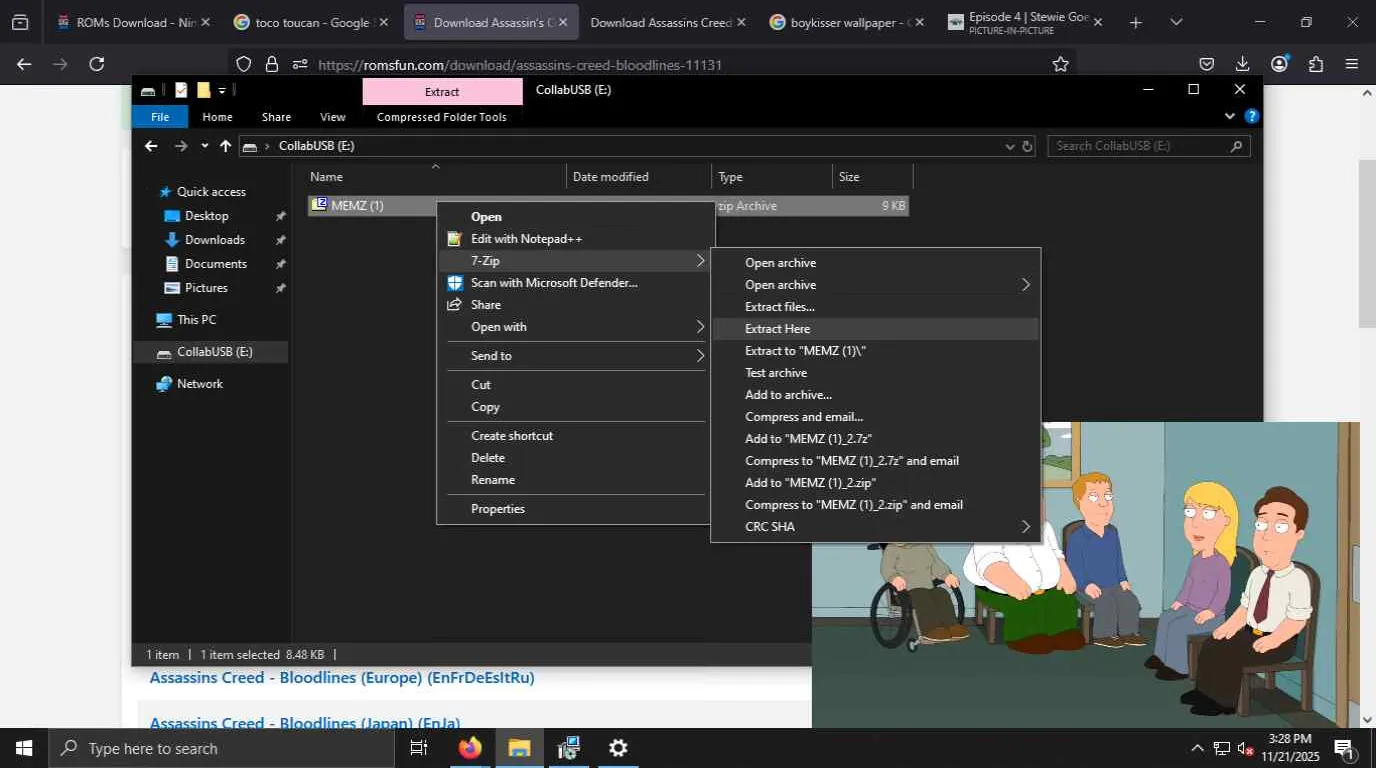Click the Firefox icon in the taskbar
This screenshot has width=1376, height=768.
469,748
